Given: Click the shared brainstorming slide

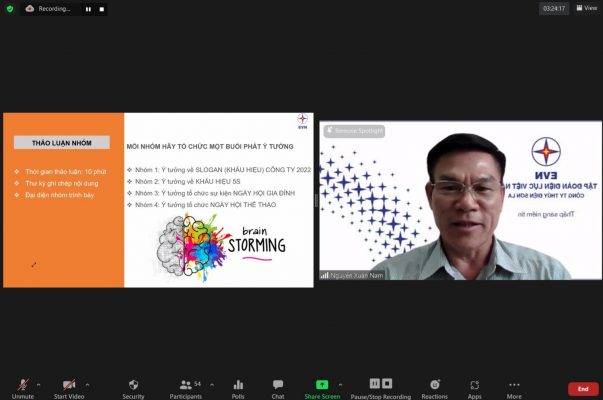Looking at the screenshot, I should pyautogui.click(x=158, y=200).
